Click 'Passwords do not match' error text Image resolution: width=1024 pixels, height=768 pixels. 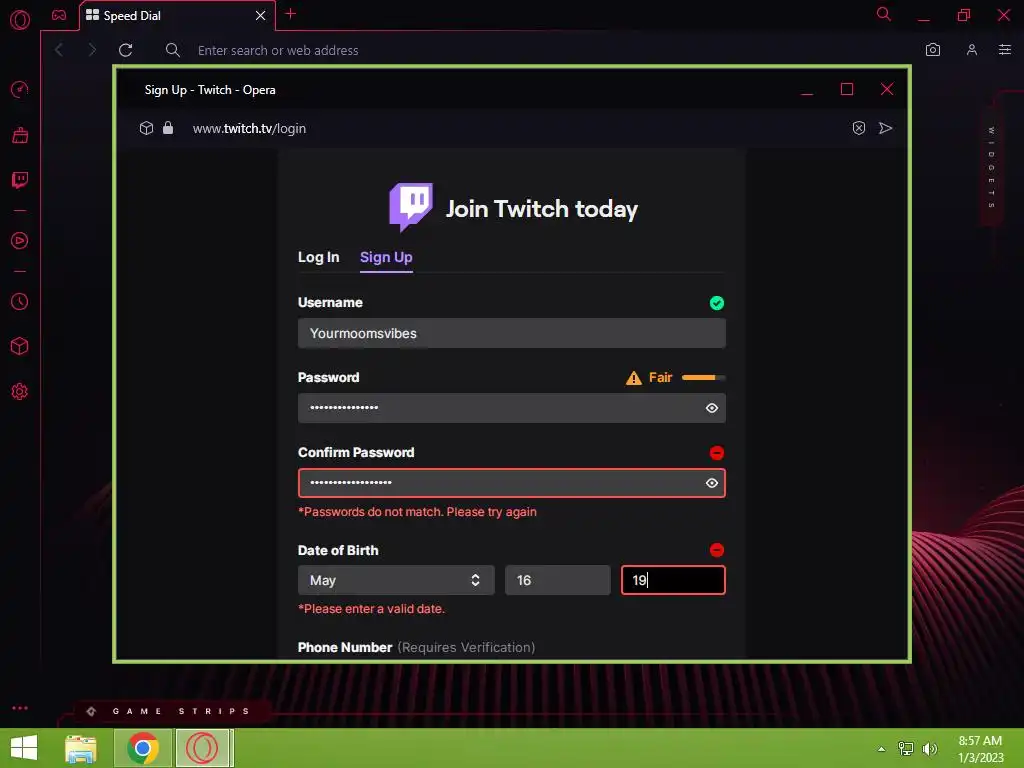pos(417,512)
